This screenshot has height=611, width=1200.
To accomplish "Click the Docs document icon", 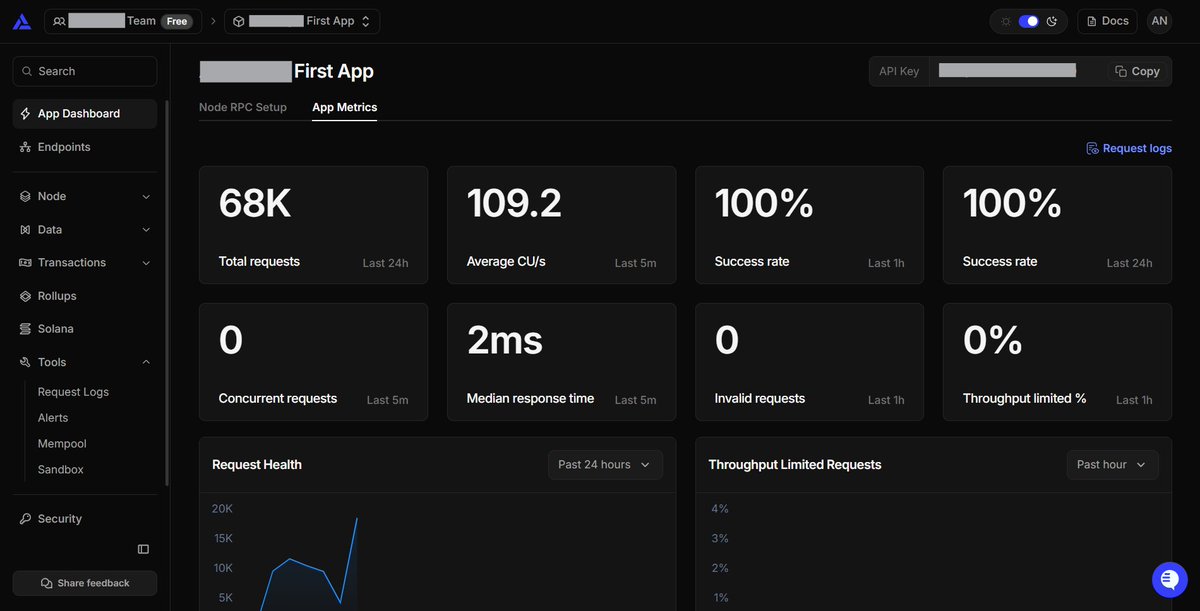I will (x=1091, y=21).
